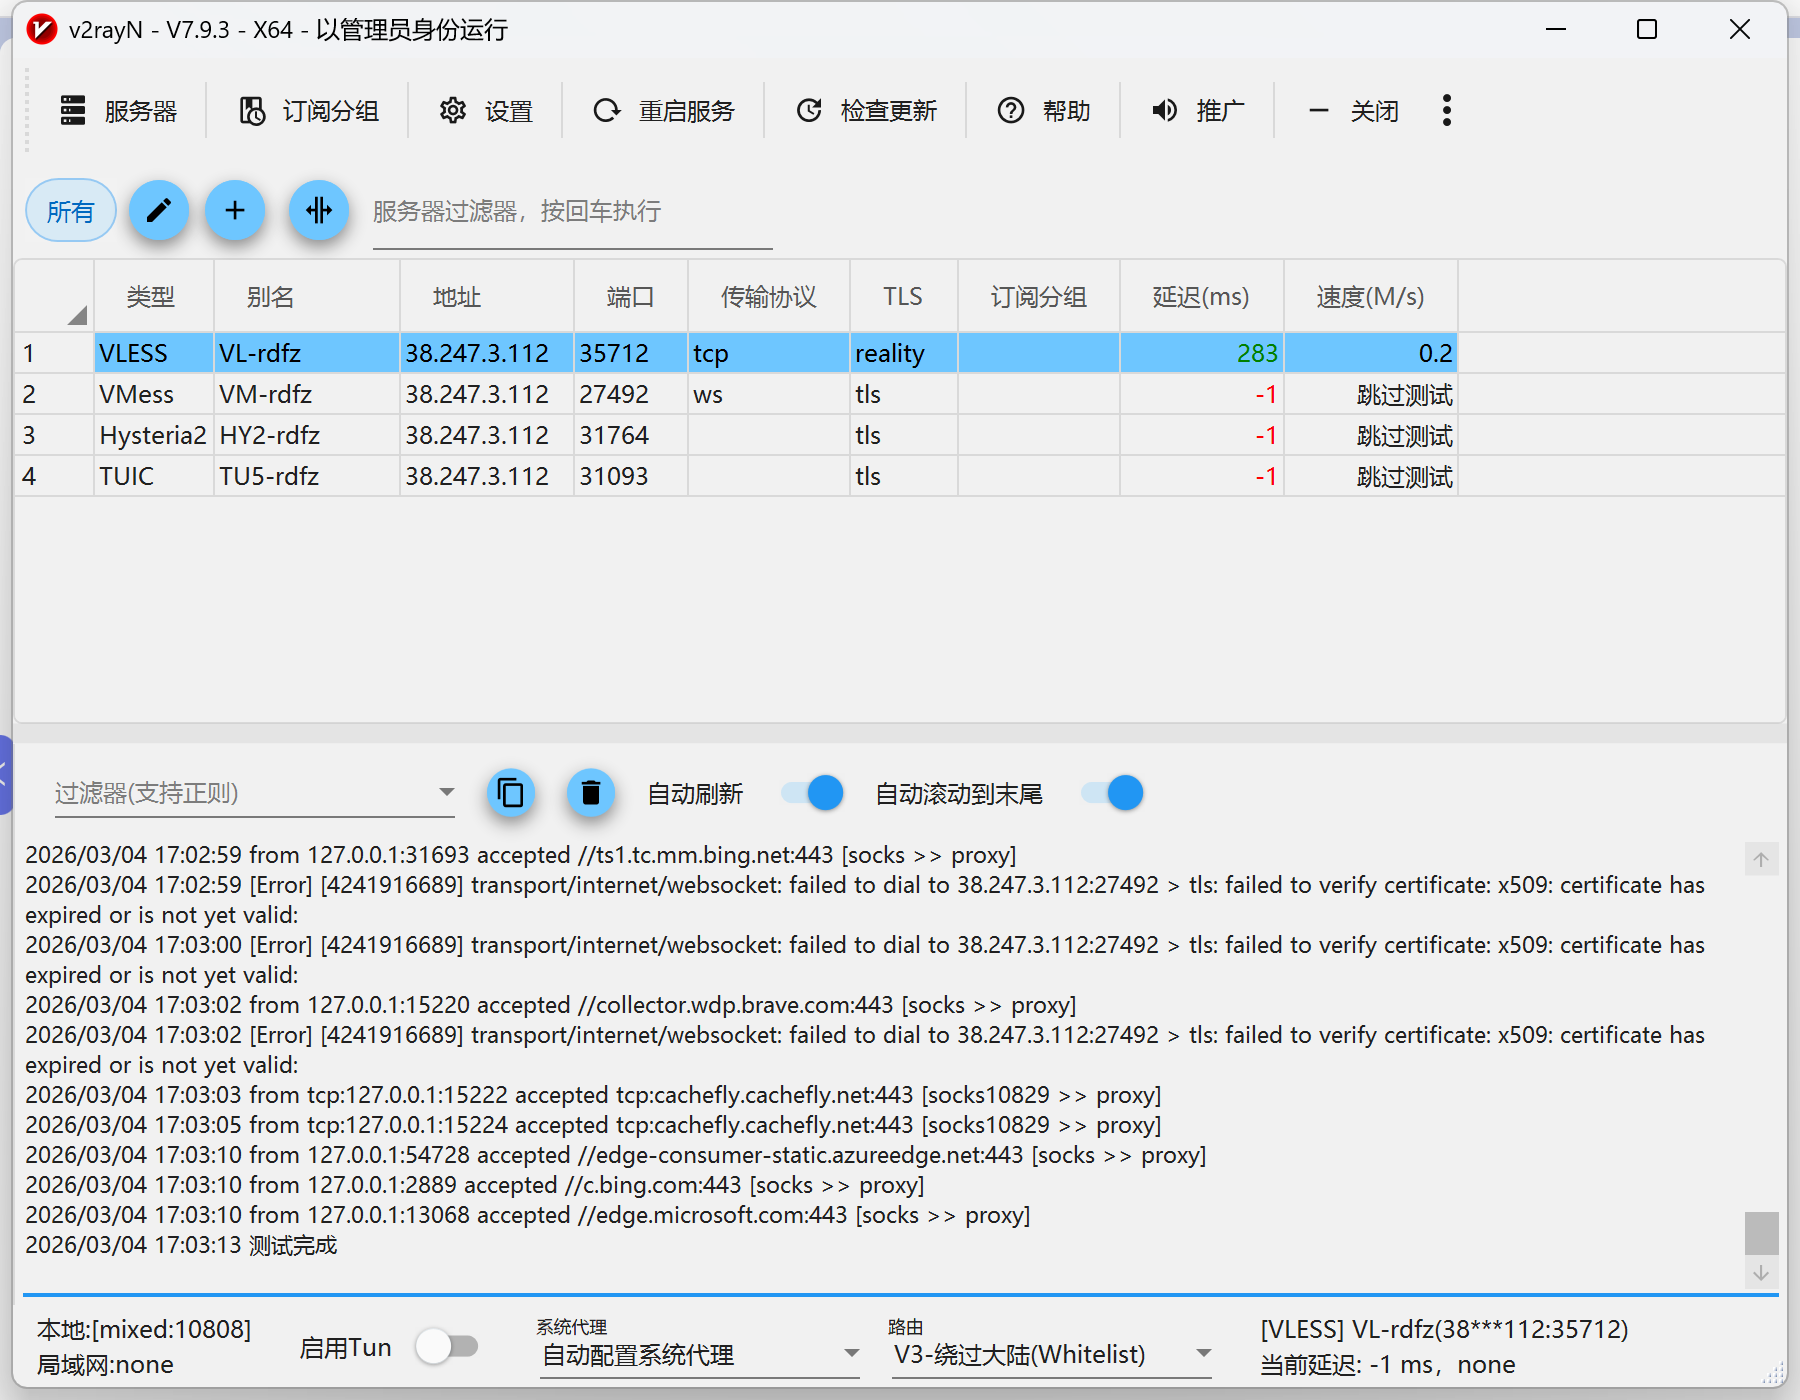This screenshot has width=1800, height=1400.
Task: Copy log contents with the copy icon
Action: (511, 793)
